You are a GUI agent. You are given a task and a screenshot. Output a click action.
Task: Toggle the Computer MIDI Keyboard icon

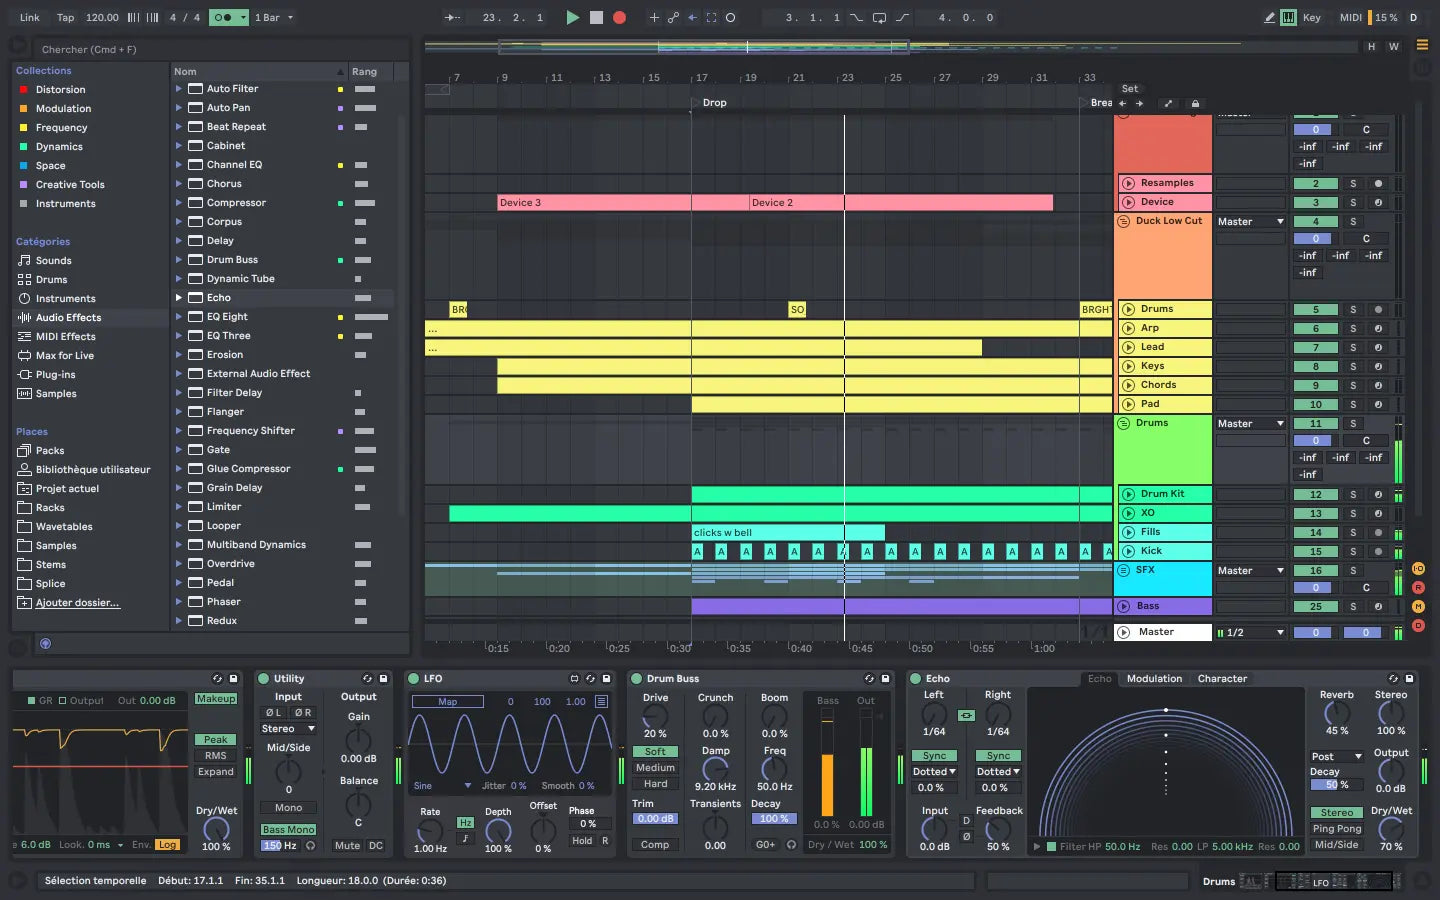pyautogui.click(x=1287, y=17)
